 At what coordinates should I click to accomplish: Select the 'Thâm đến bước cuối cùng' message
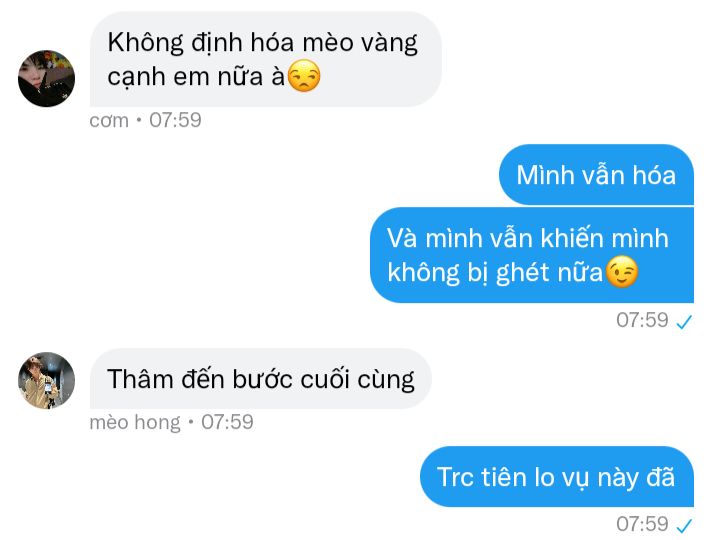click(260, 379)
